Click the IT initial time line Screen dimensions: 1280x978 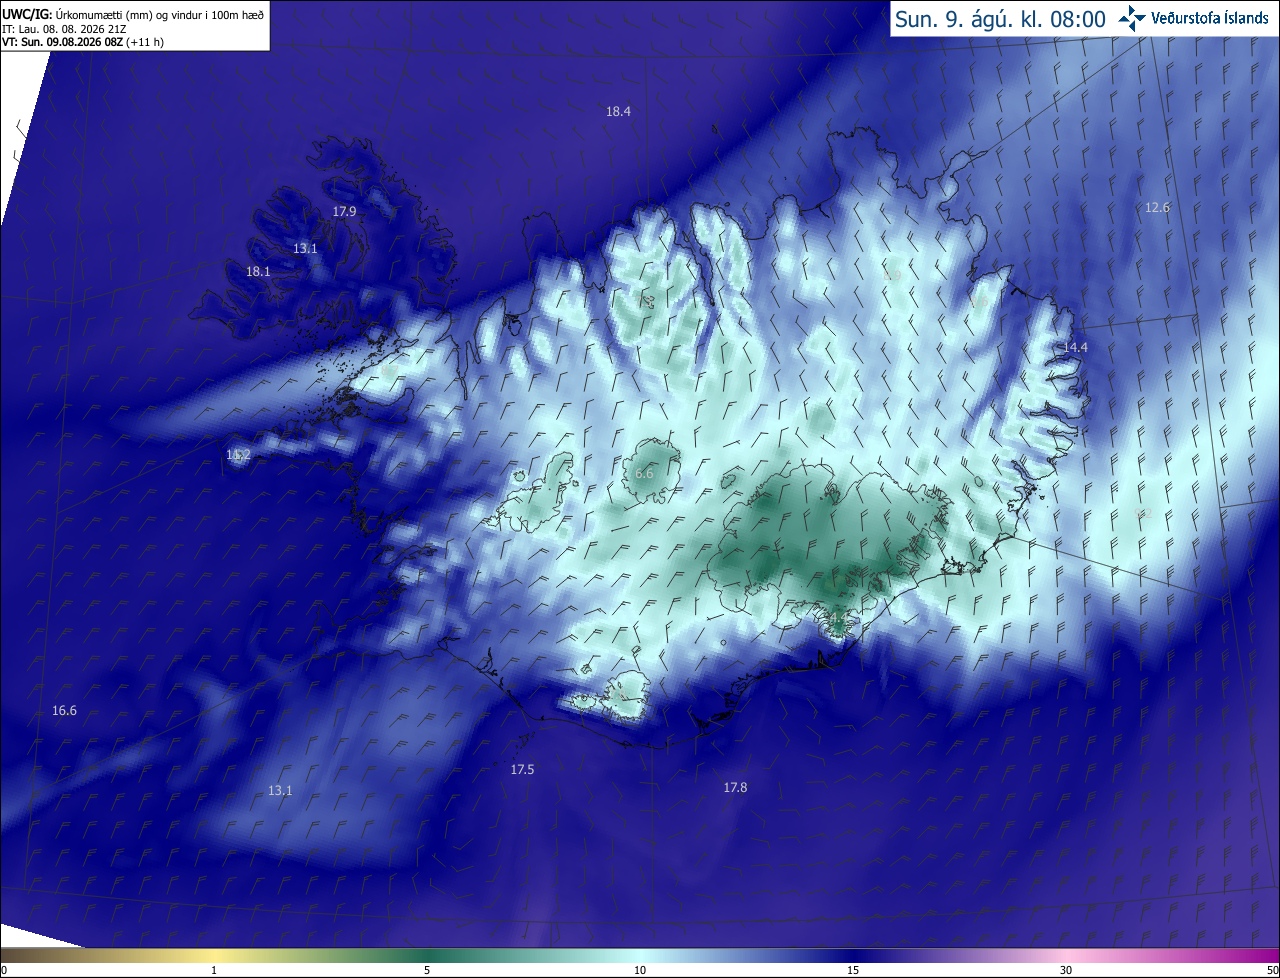click(x=64, y=29)
